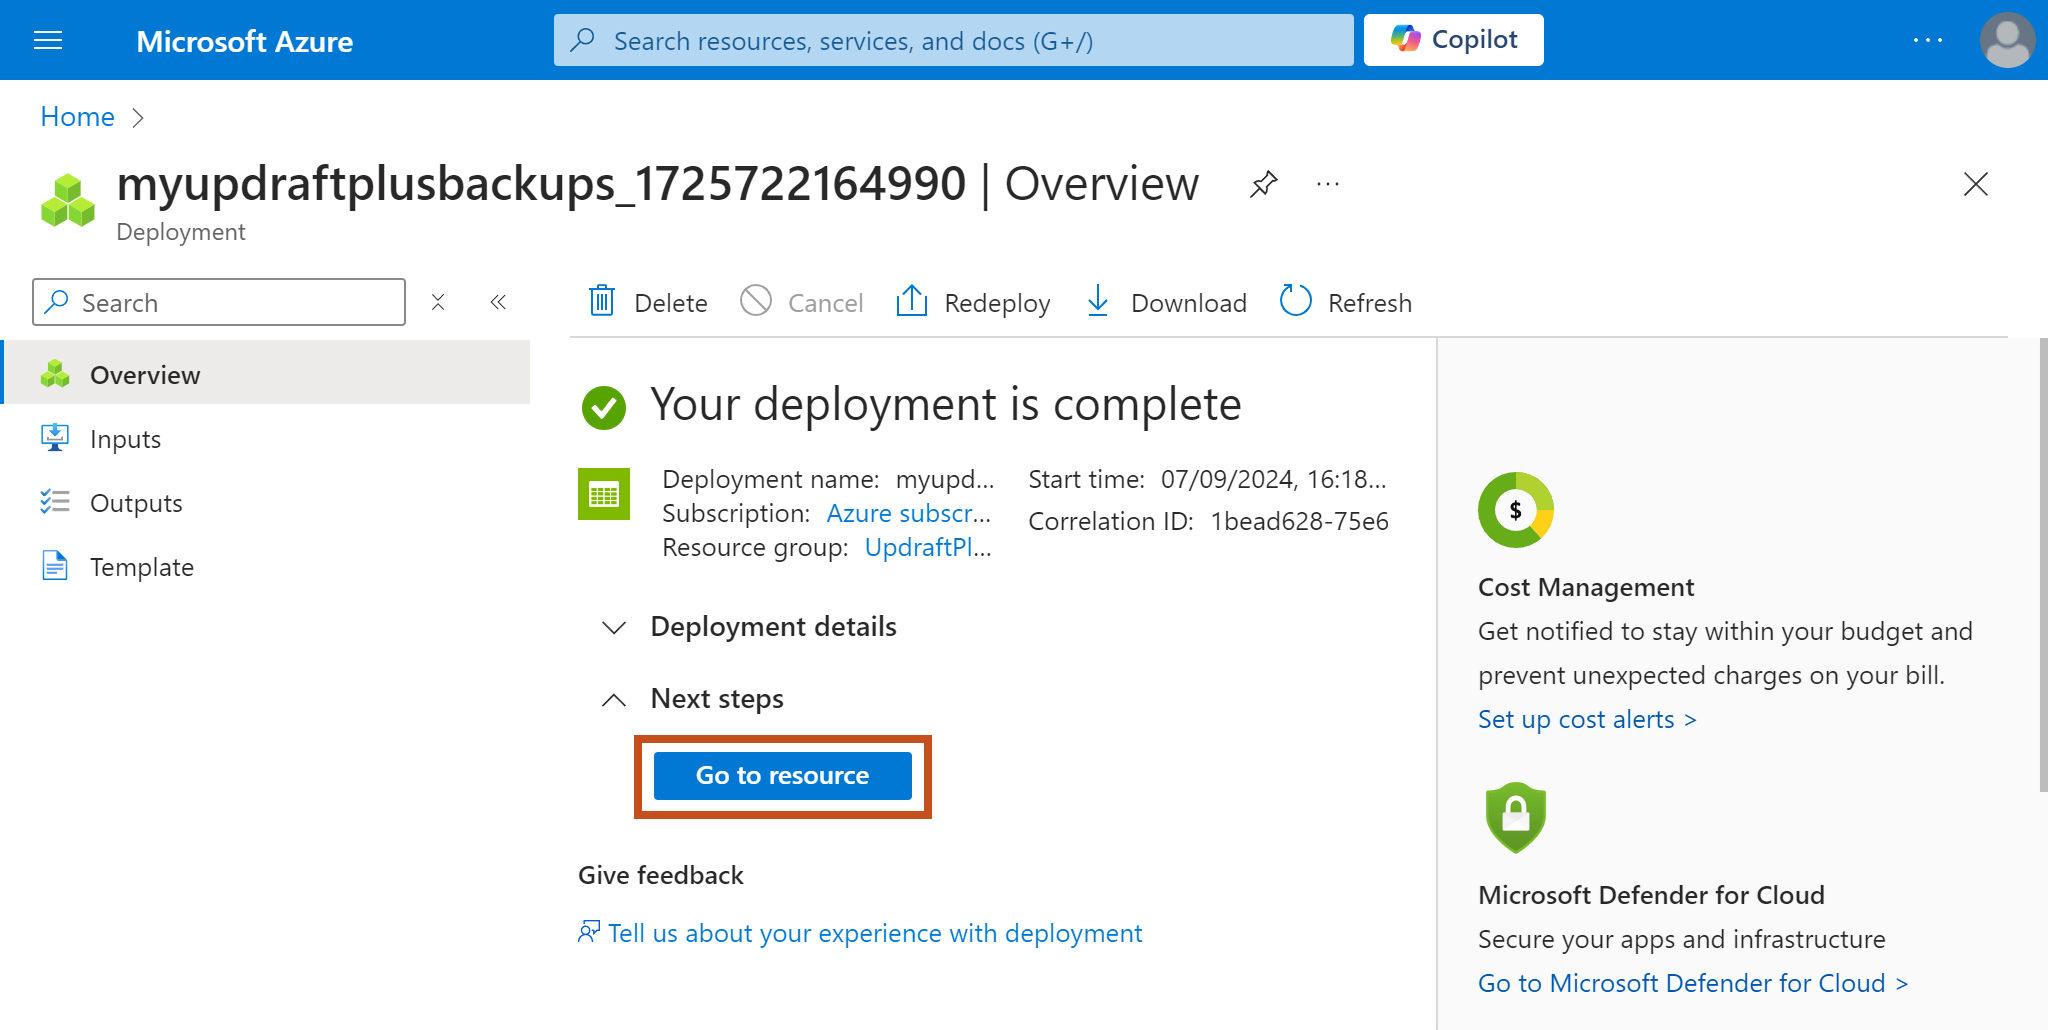The image size is (2048, 1030).
Task: Click the Redeploy upload icon
Action: tap(911, 301)
